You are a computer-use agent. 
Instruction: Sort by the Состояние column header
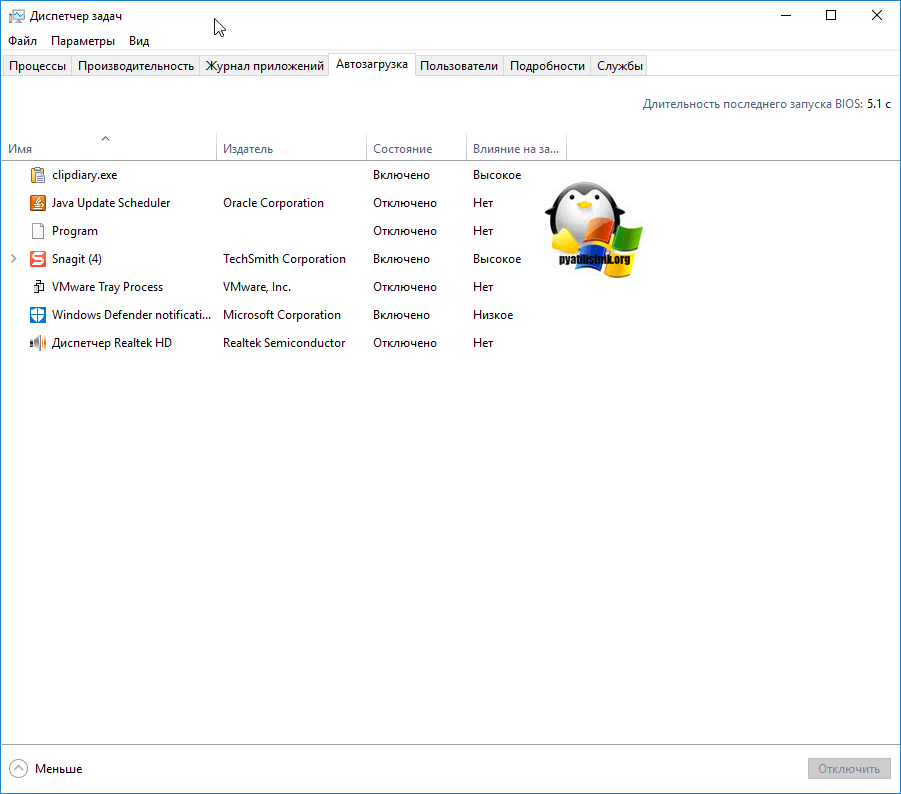click(402, 149)
